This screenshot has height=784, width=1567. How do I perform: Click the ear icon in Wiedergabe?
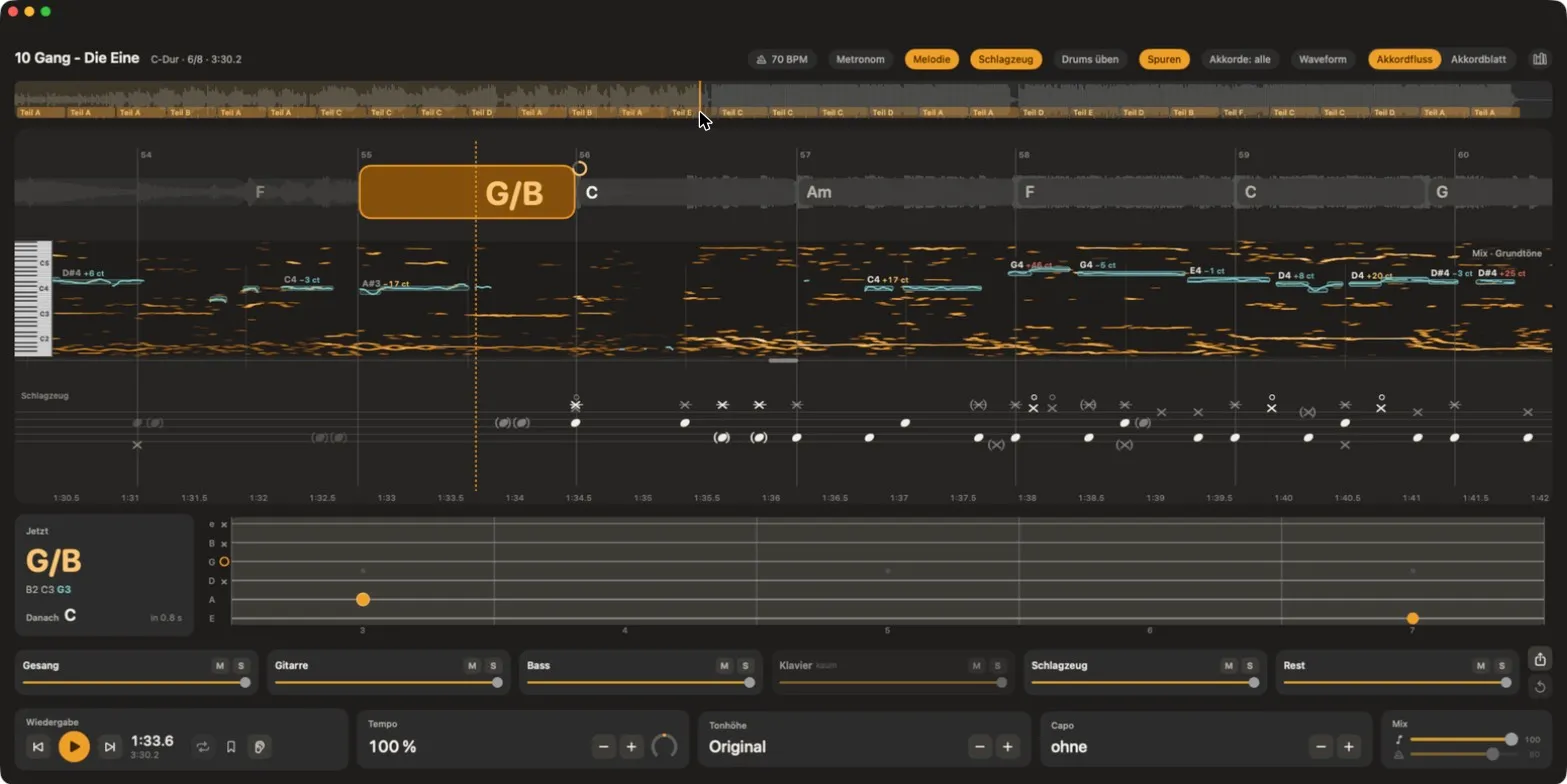click(259, 747)
